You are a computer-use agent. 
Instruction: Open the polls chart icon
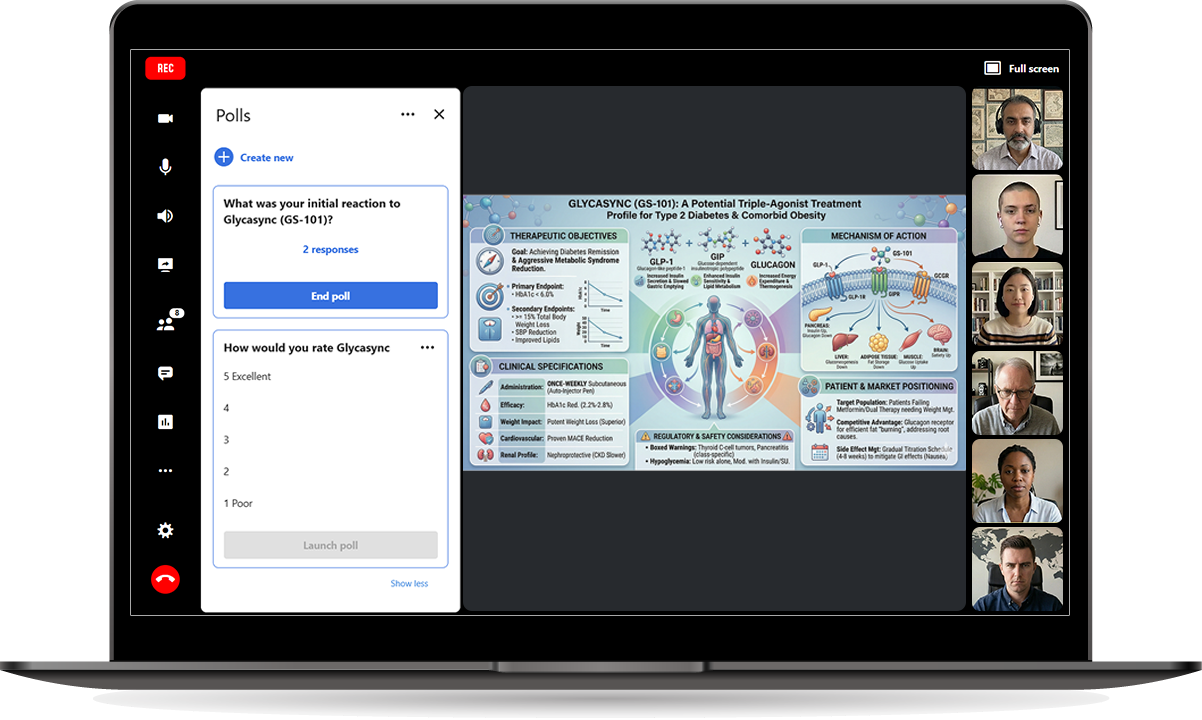[x=165, y=422]
